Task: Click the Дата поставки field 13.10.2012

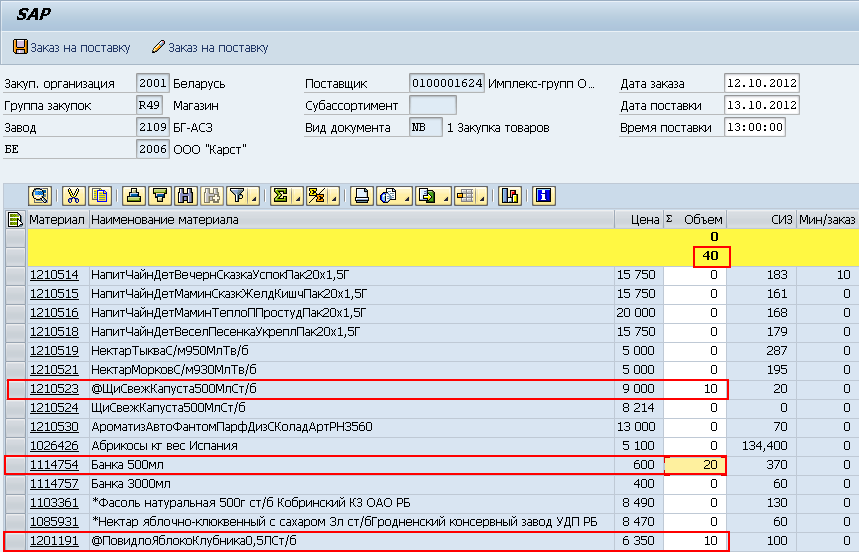Action: 761,105
